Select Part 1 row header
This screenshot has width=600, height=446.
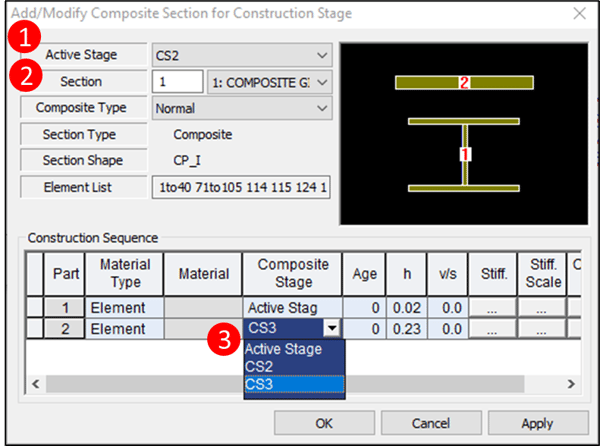[64, 308]
